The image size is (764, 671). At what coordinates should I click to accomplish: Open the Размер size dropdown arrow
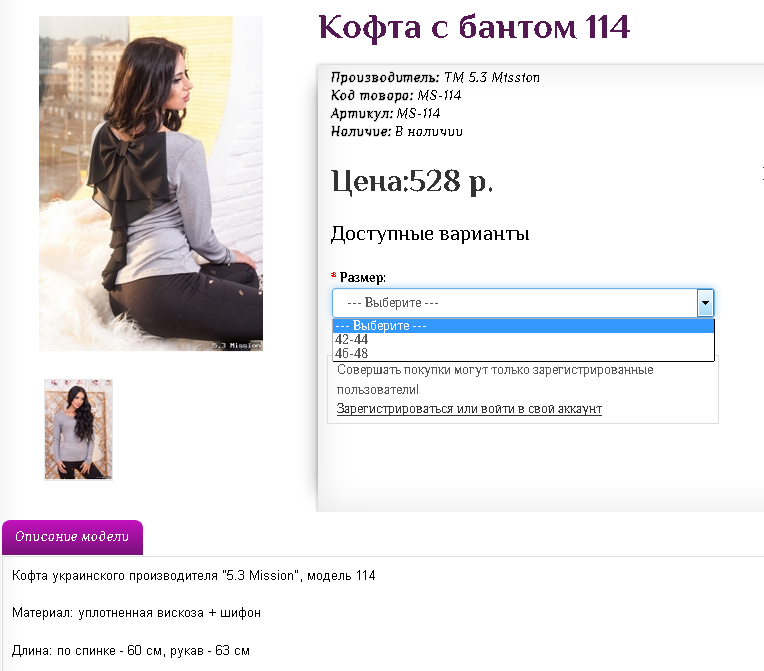coord(705,303)
